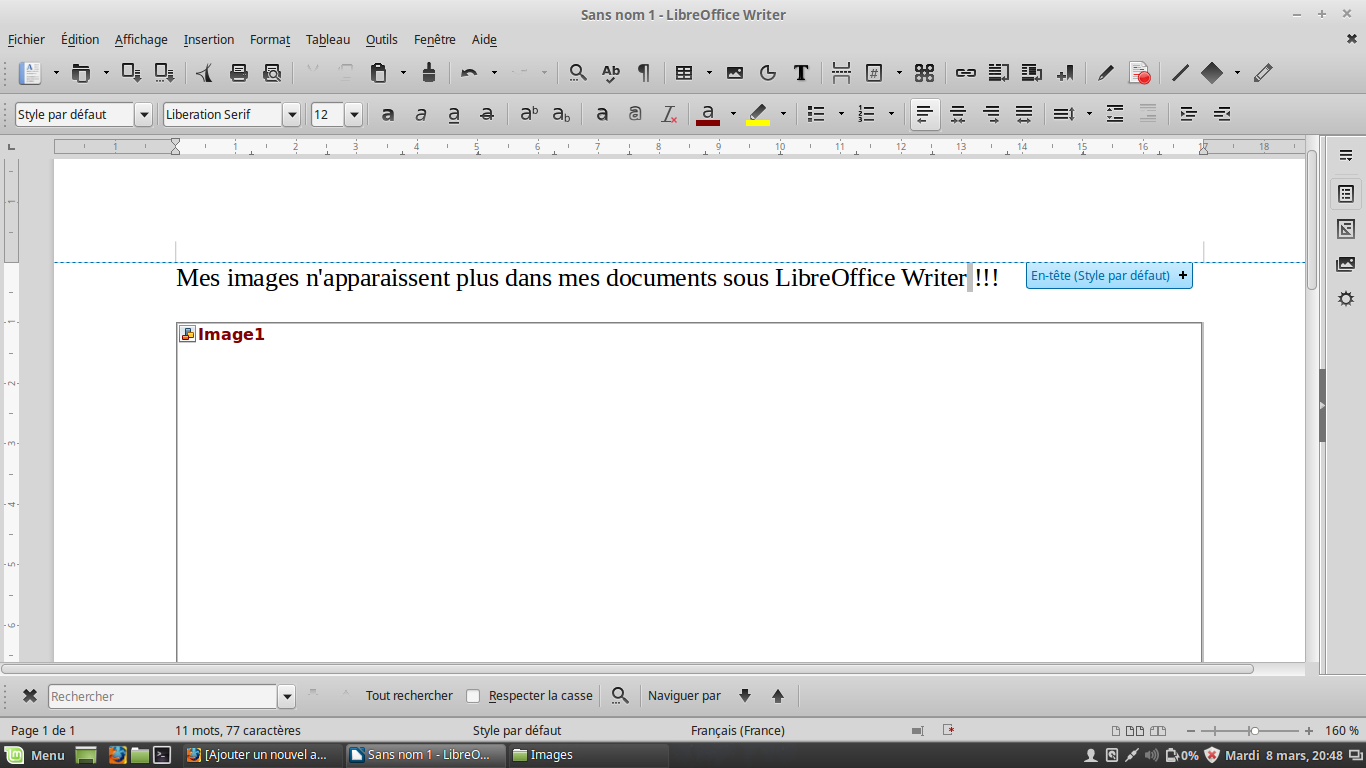1366x768 pixels.
Task: Insert a page break icon
Action: (x=841, y=72)
